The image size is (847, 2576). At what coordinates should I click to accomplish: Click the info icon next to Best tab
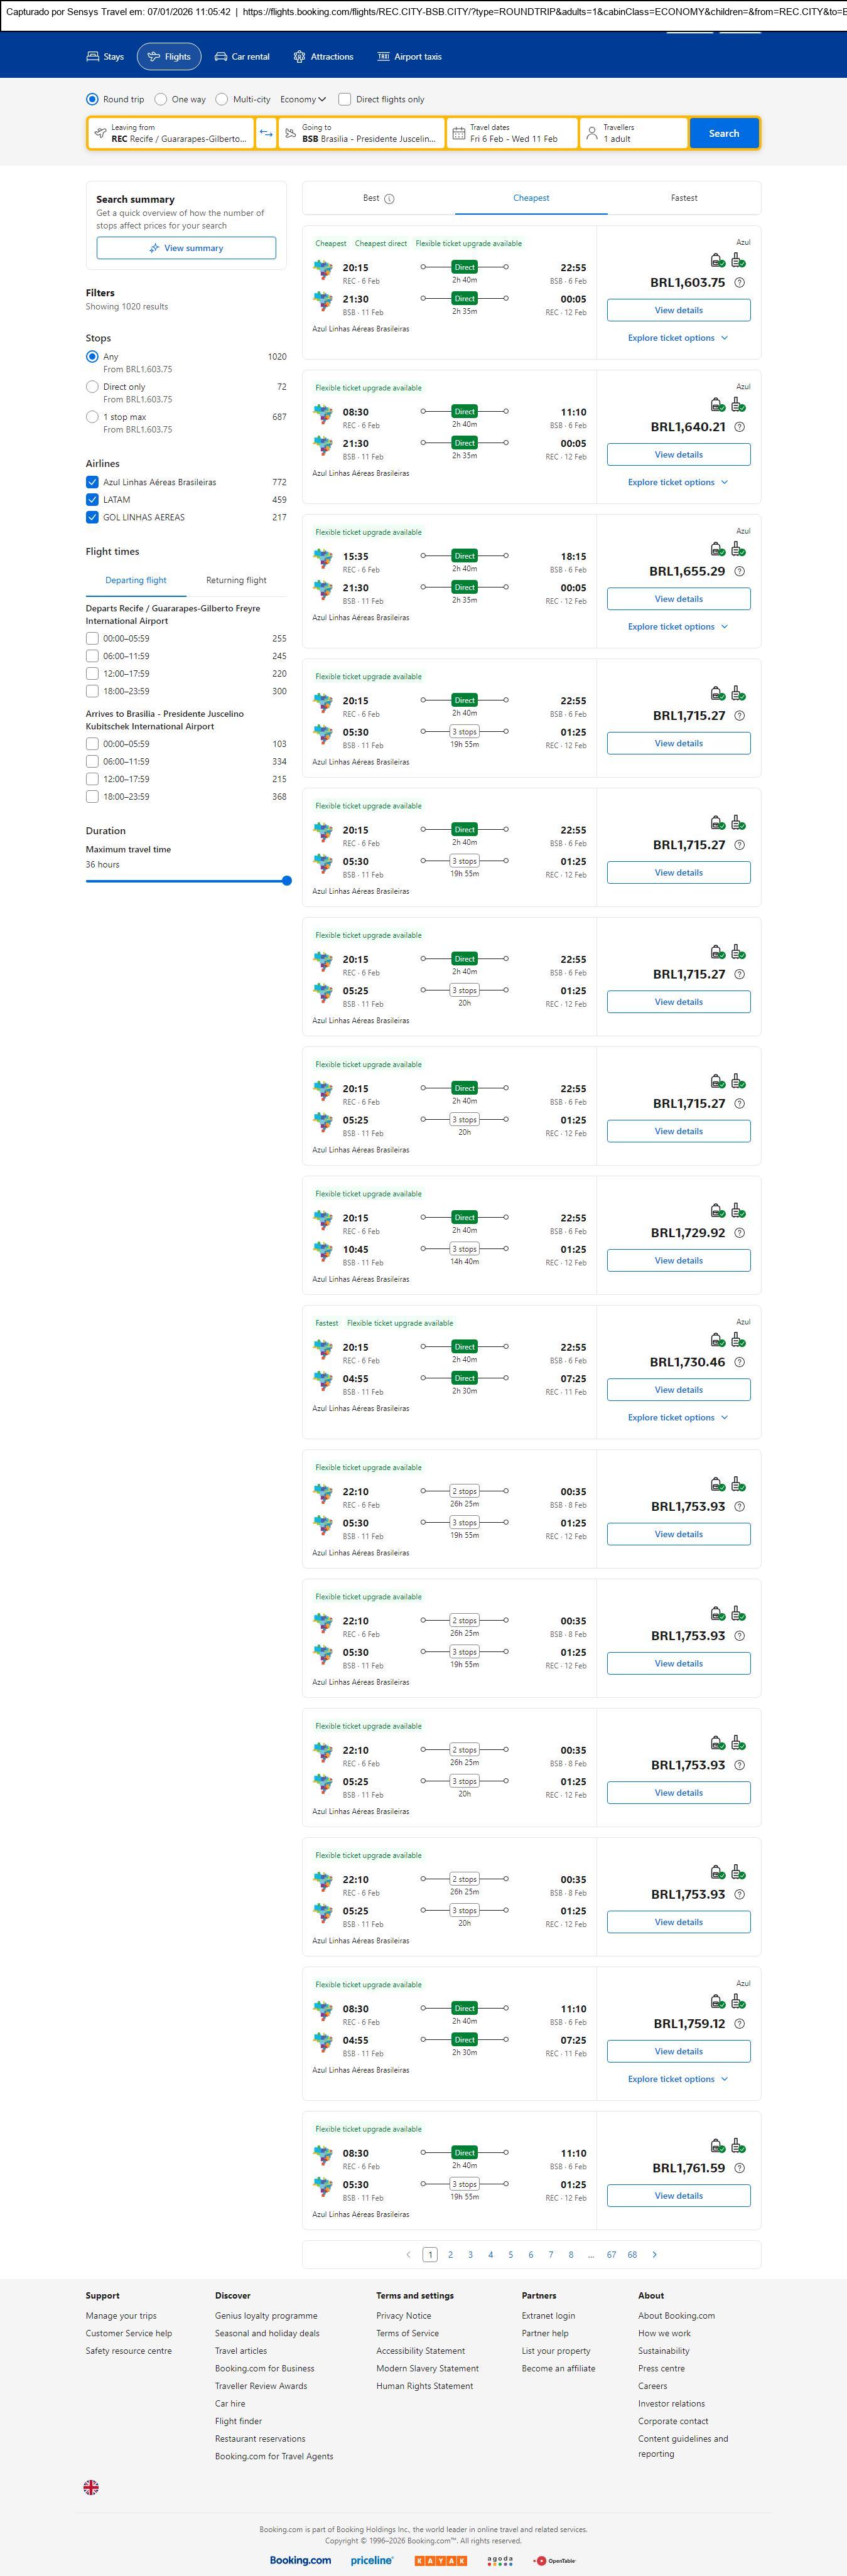[390, 199]
